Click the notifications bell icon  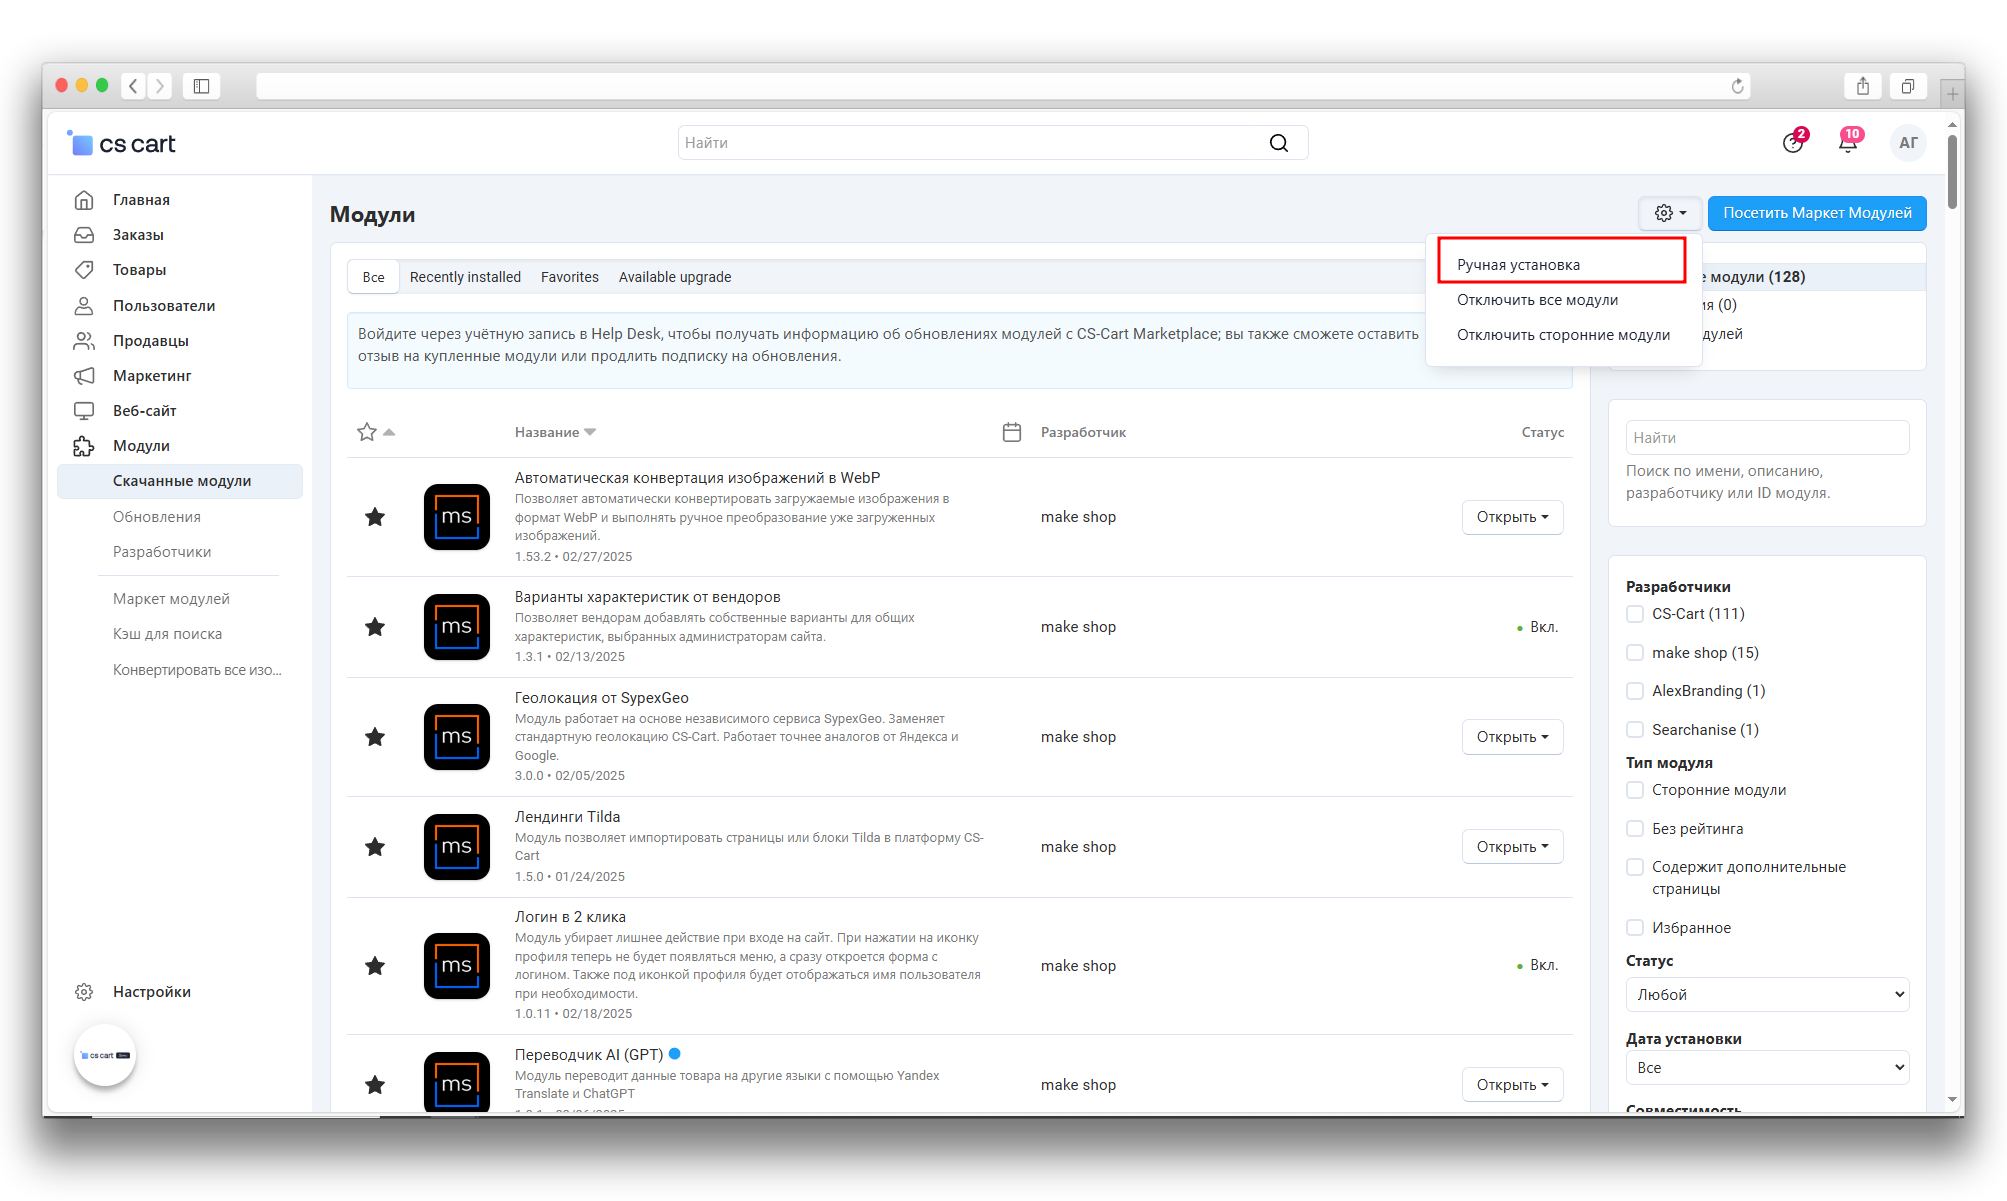[1847, 143]
